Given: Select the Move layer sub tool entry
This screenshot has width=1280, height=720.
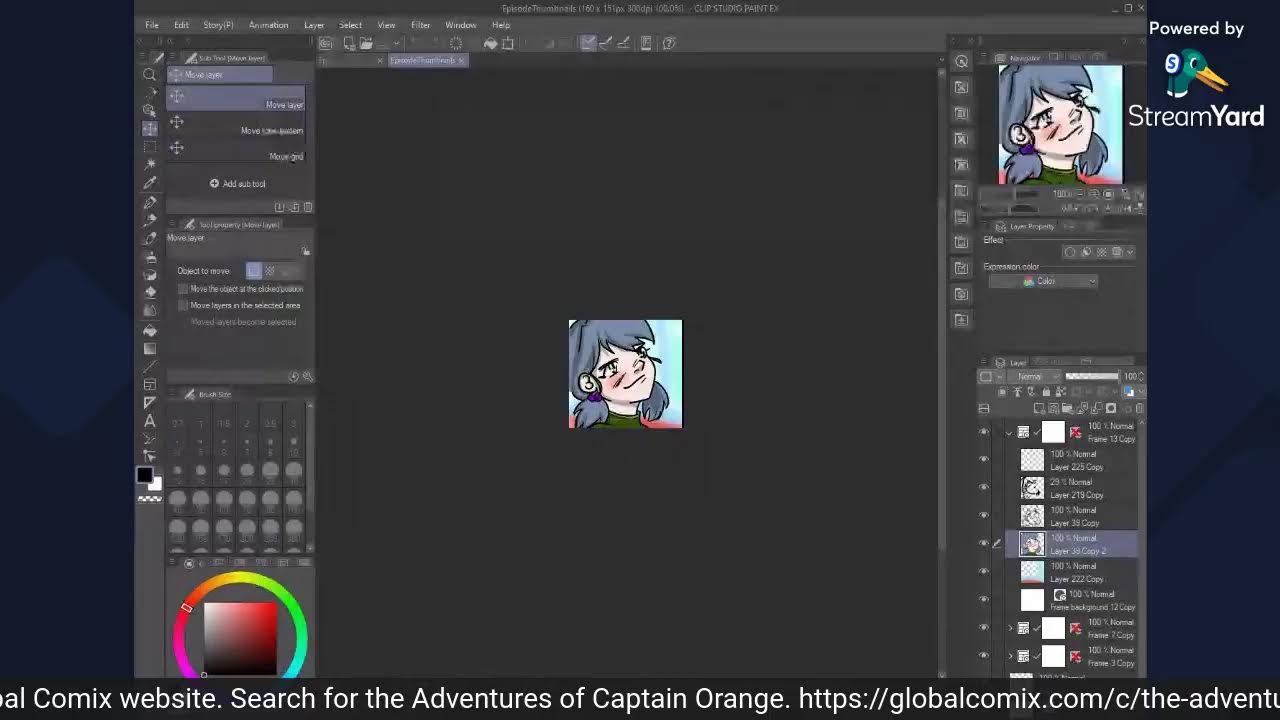Looking at the screenshot, I should pos(238,98).
